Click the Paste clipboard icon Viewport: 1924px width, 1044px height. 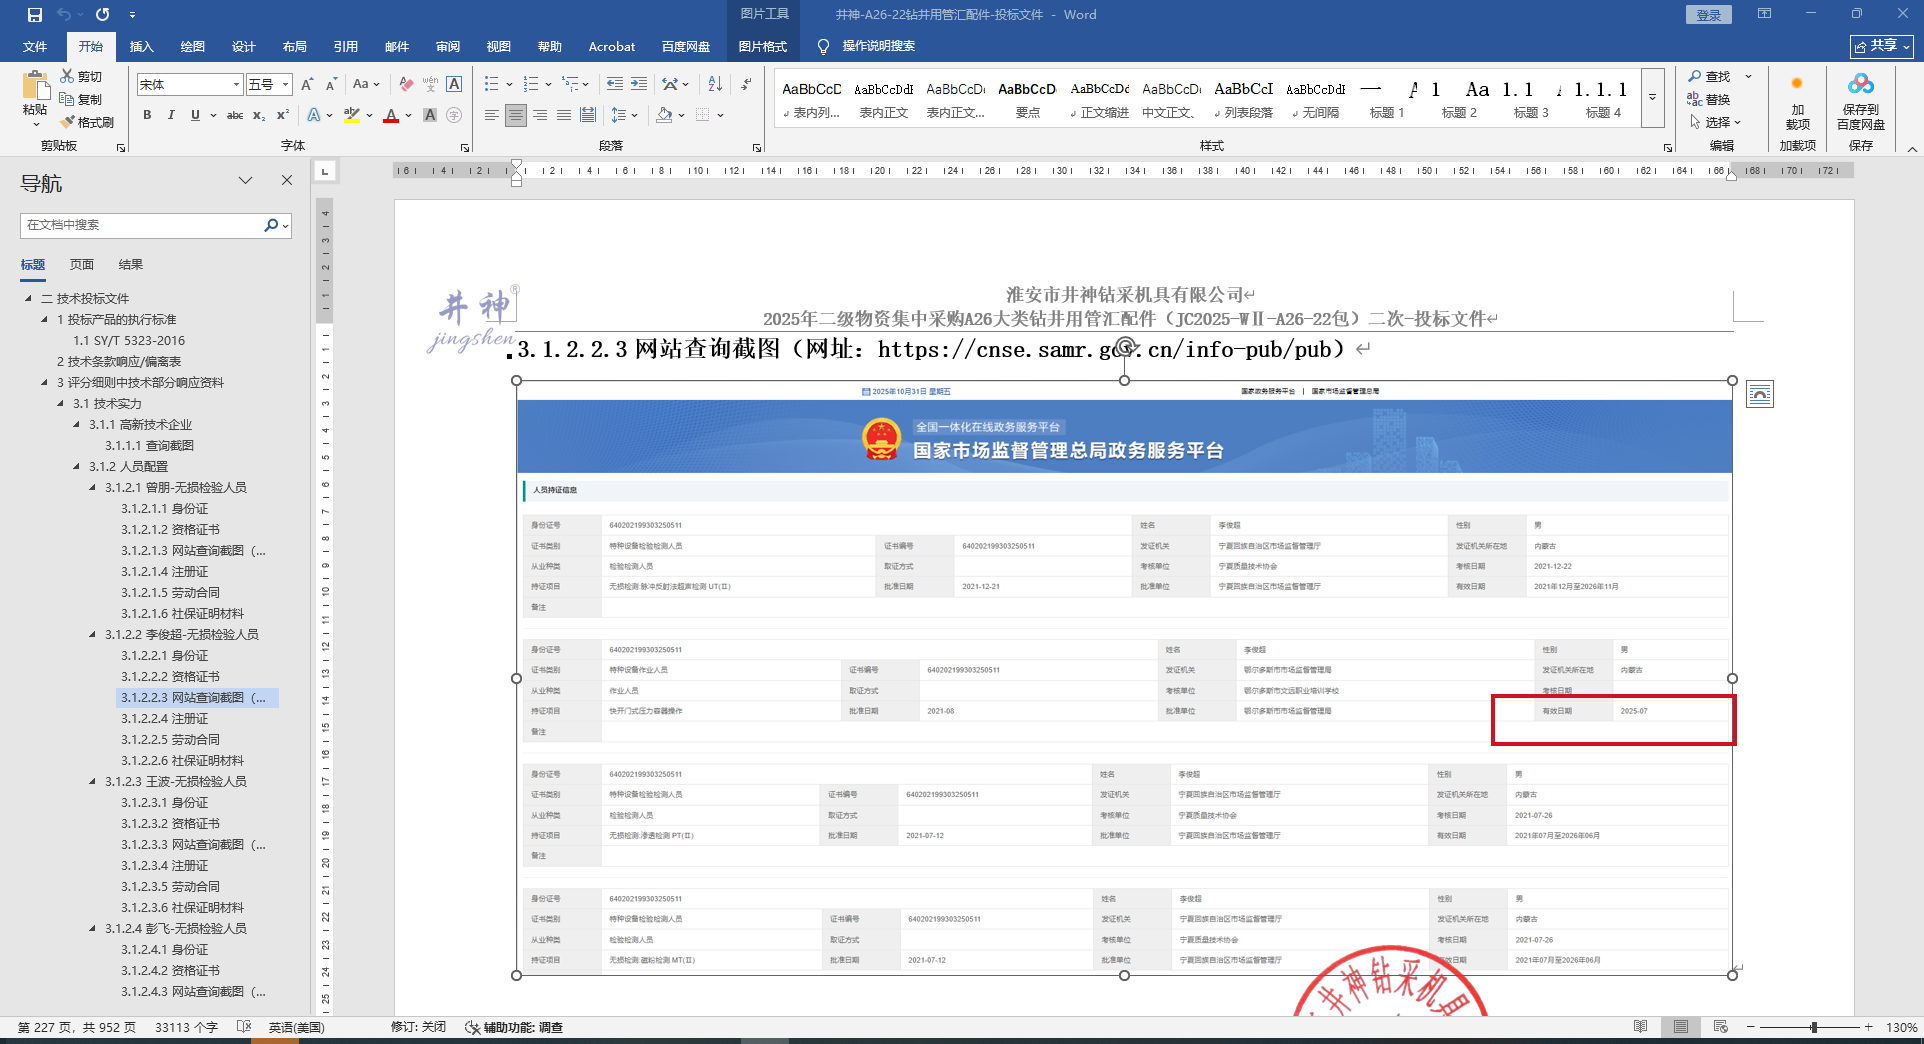click(x=35, y=87)
